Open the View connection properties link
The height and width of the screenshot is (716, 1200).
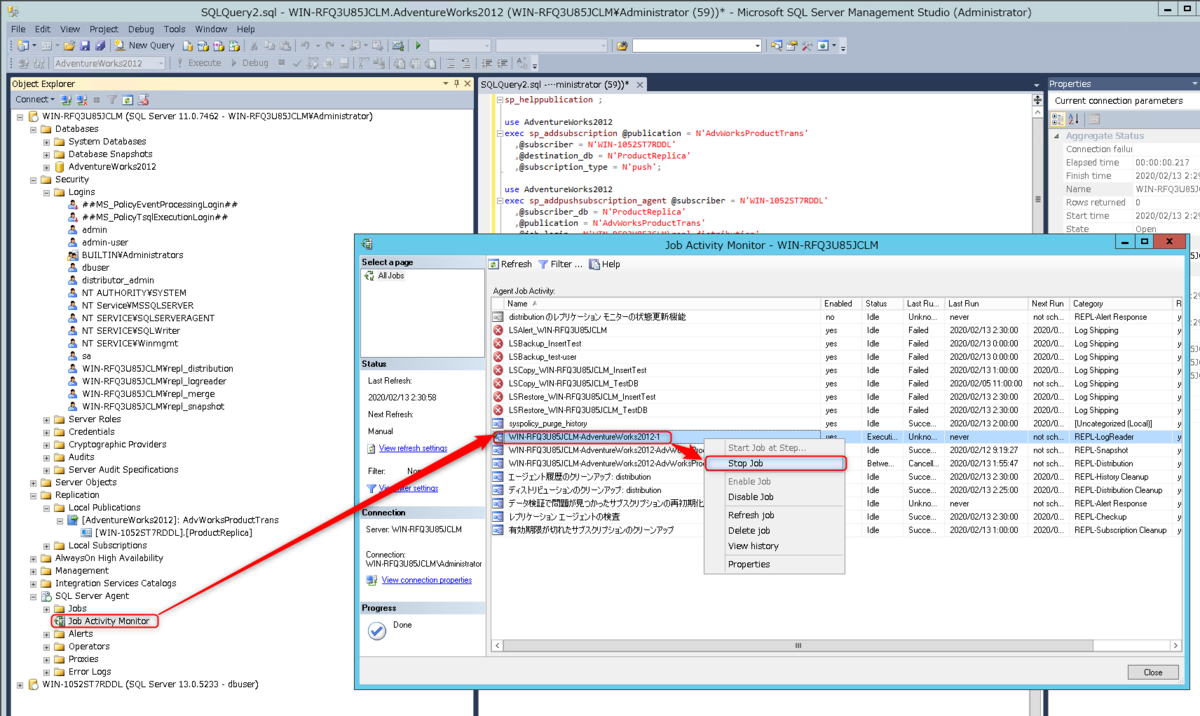click(427, 580)
